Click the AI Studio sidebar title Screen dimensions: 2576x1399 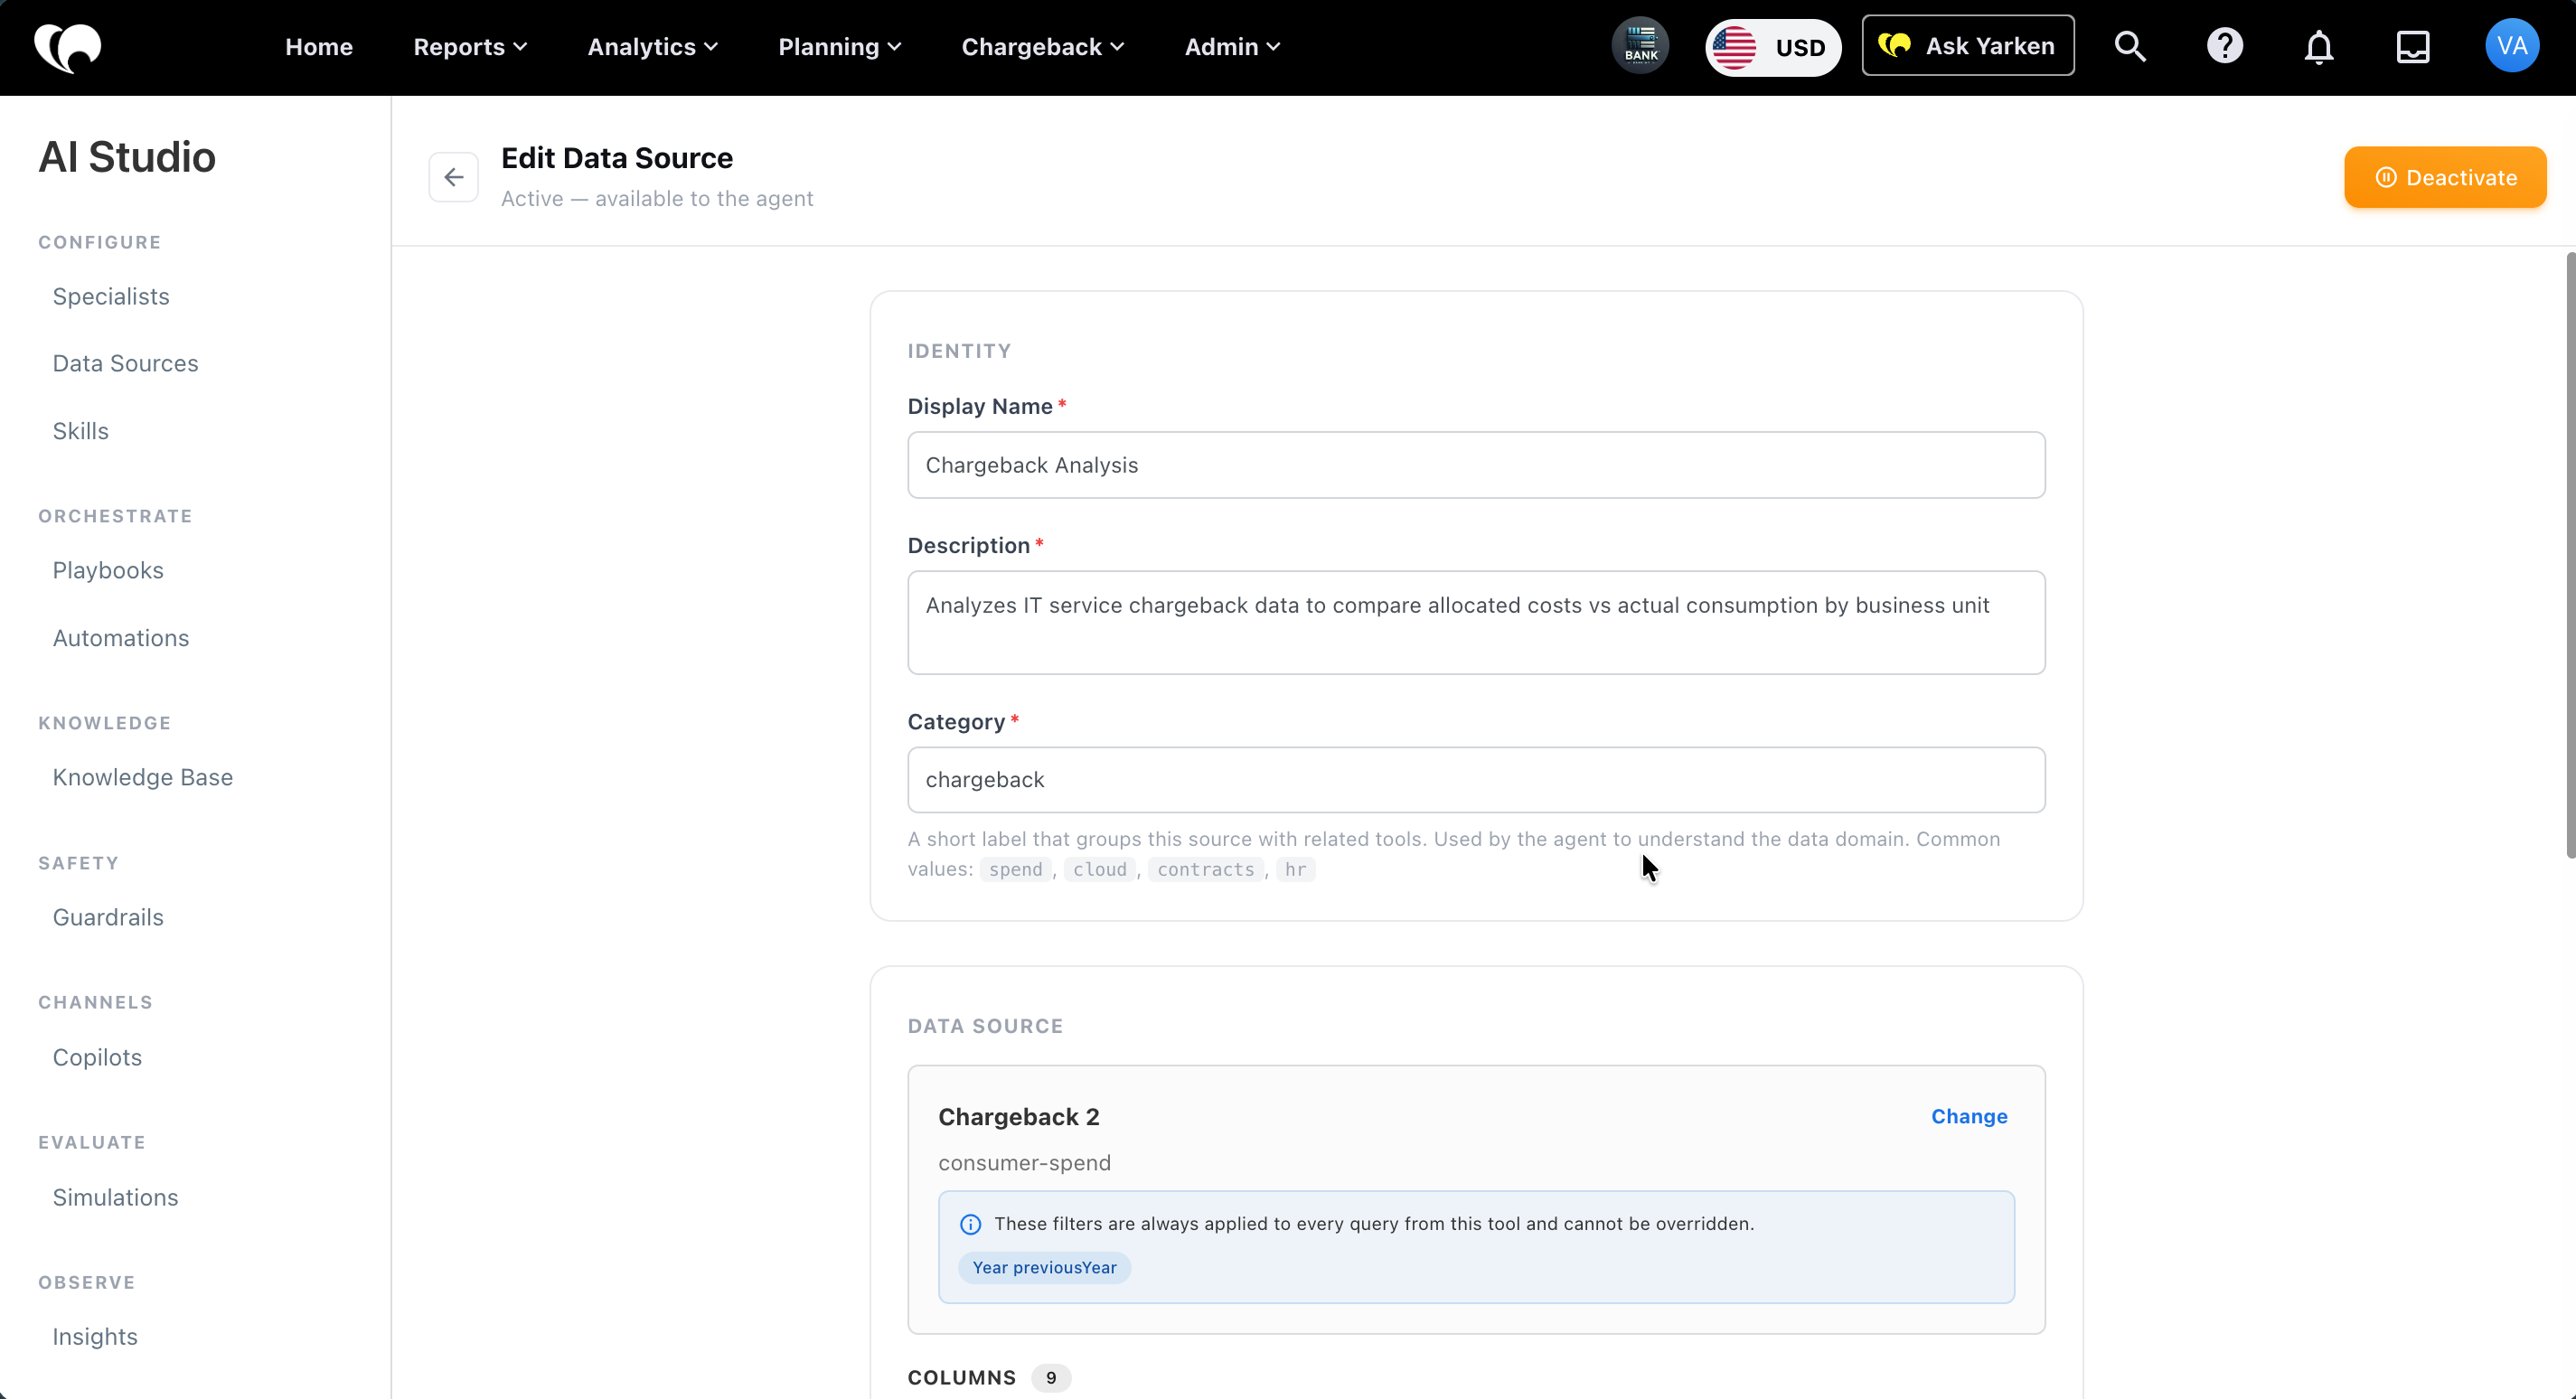[x=127, y=157]
